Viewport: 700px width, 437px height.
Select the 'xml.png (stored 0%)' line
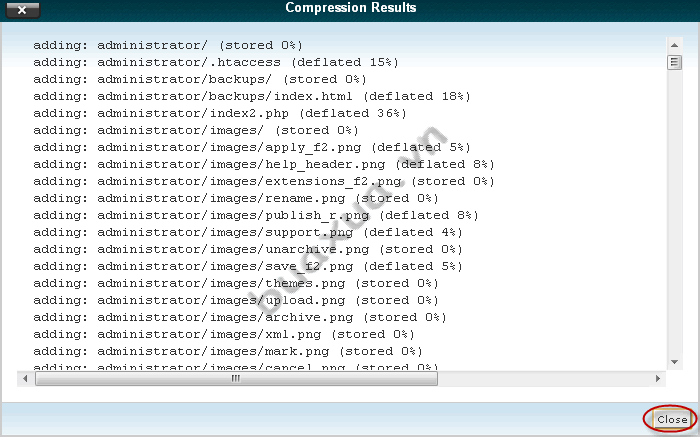(224, 333)
